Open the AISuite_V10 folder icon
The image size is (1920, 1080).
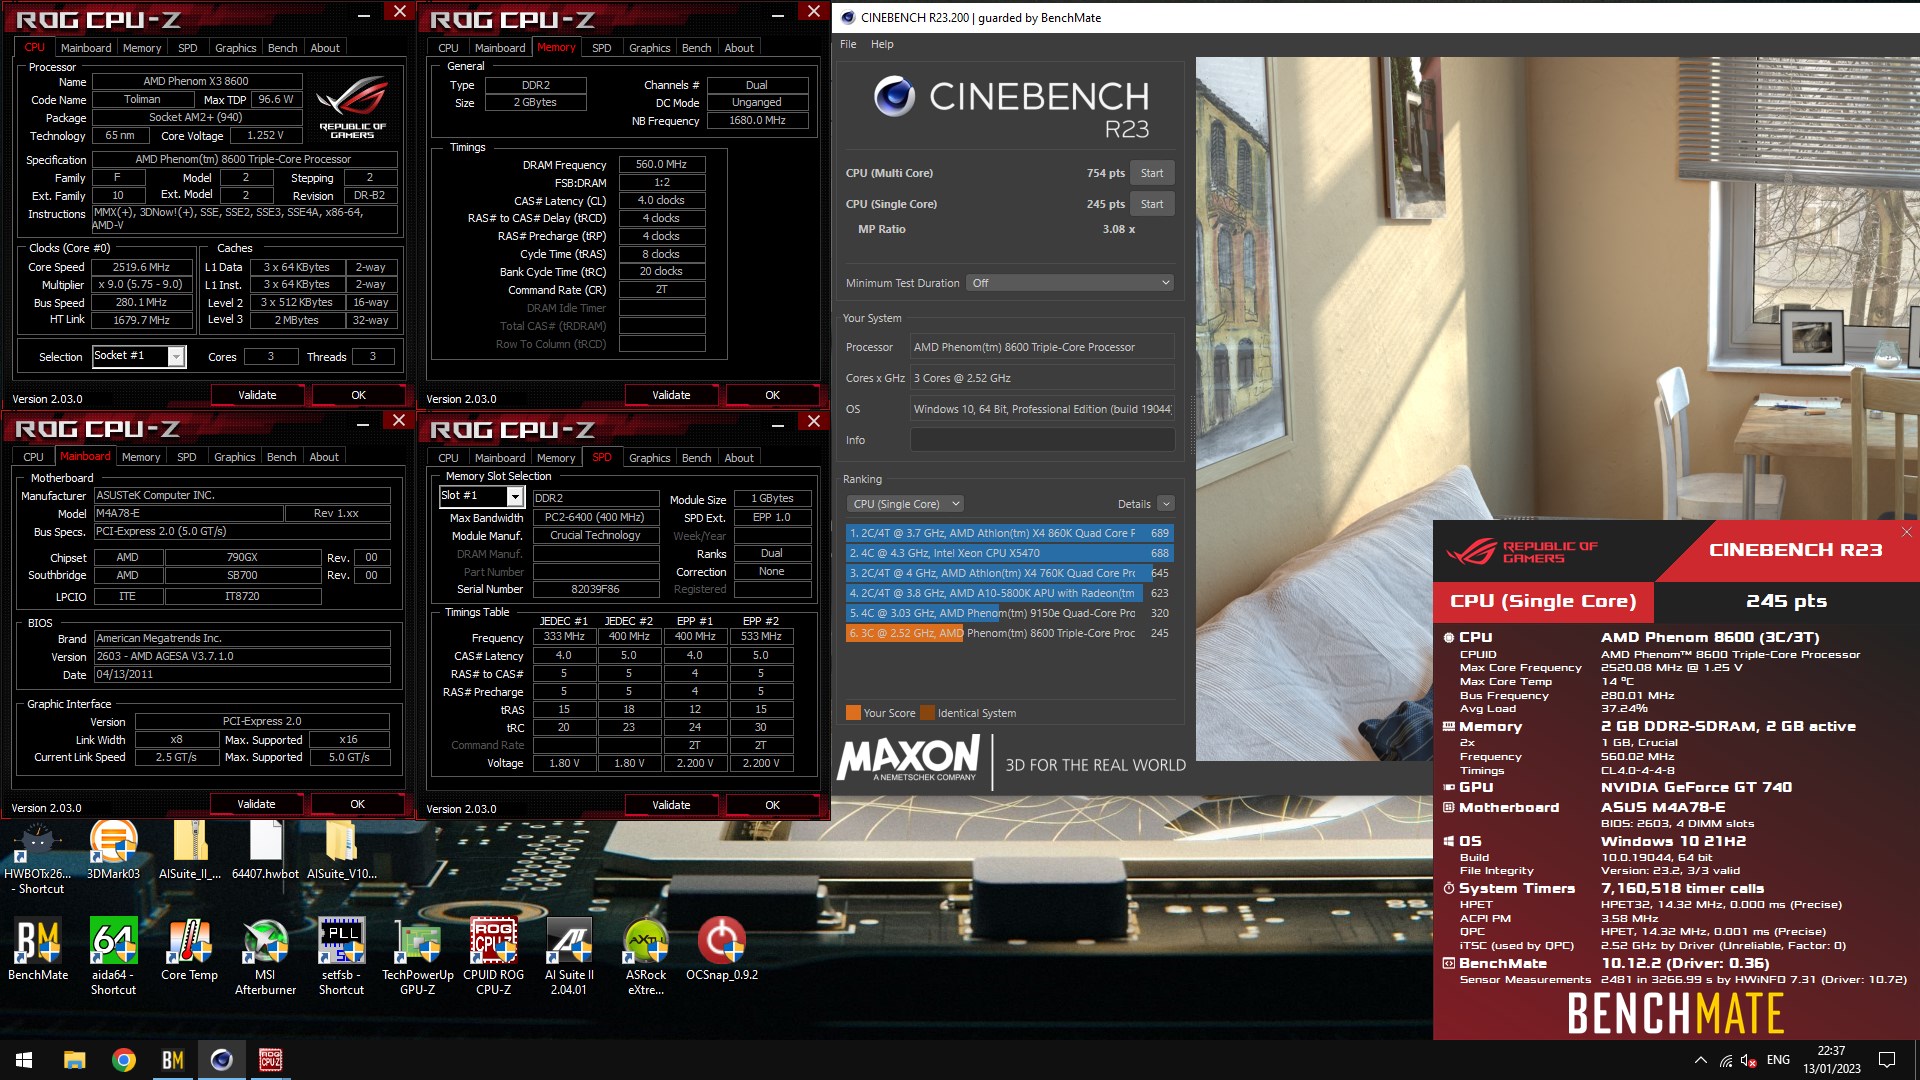341,850
